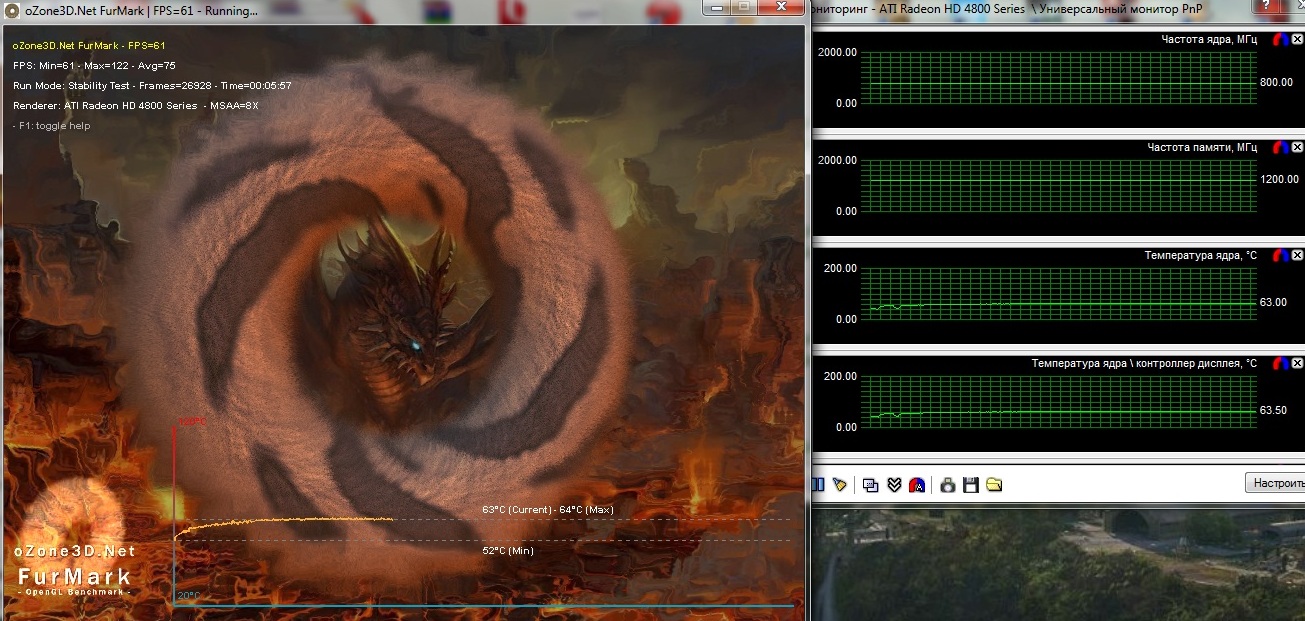Click the memory clock graph plot area

tap(1058, 185)
